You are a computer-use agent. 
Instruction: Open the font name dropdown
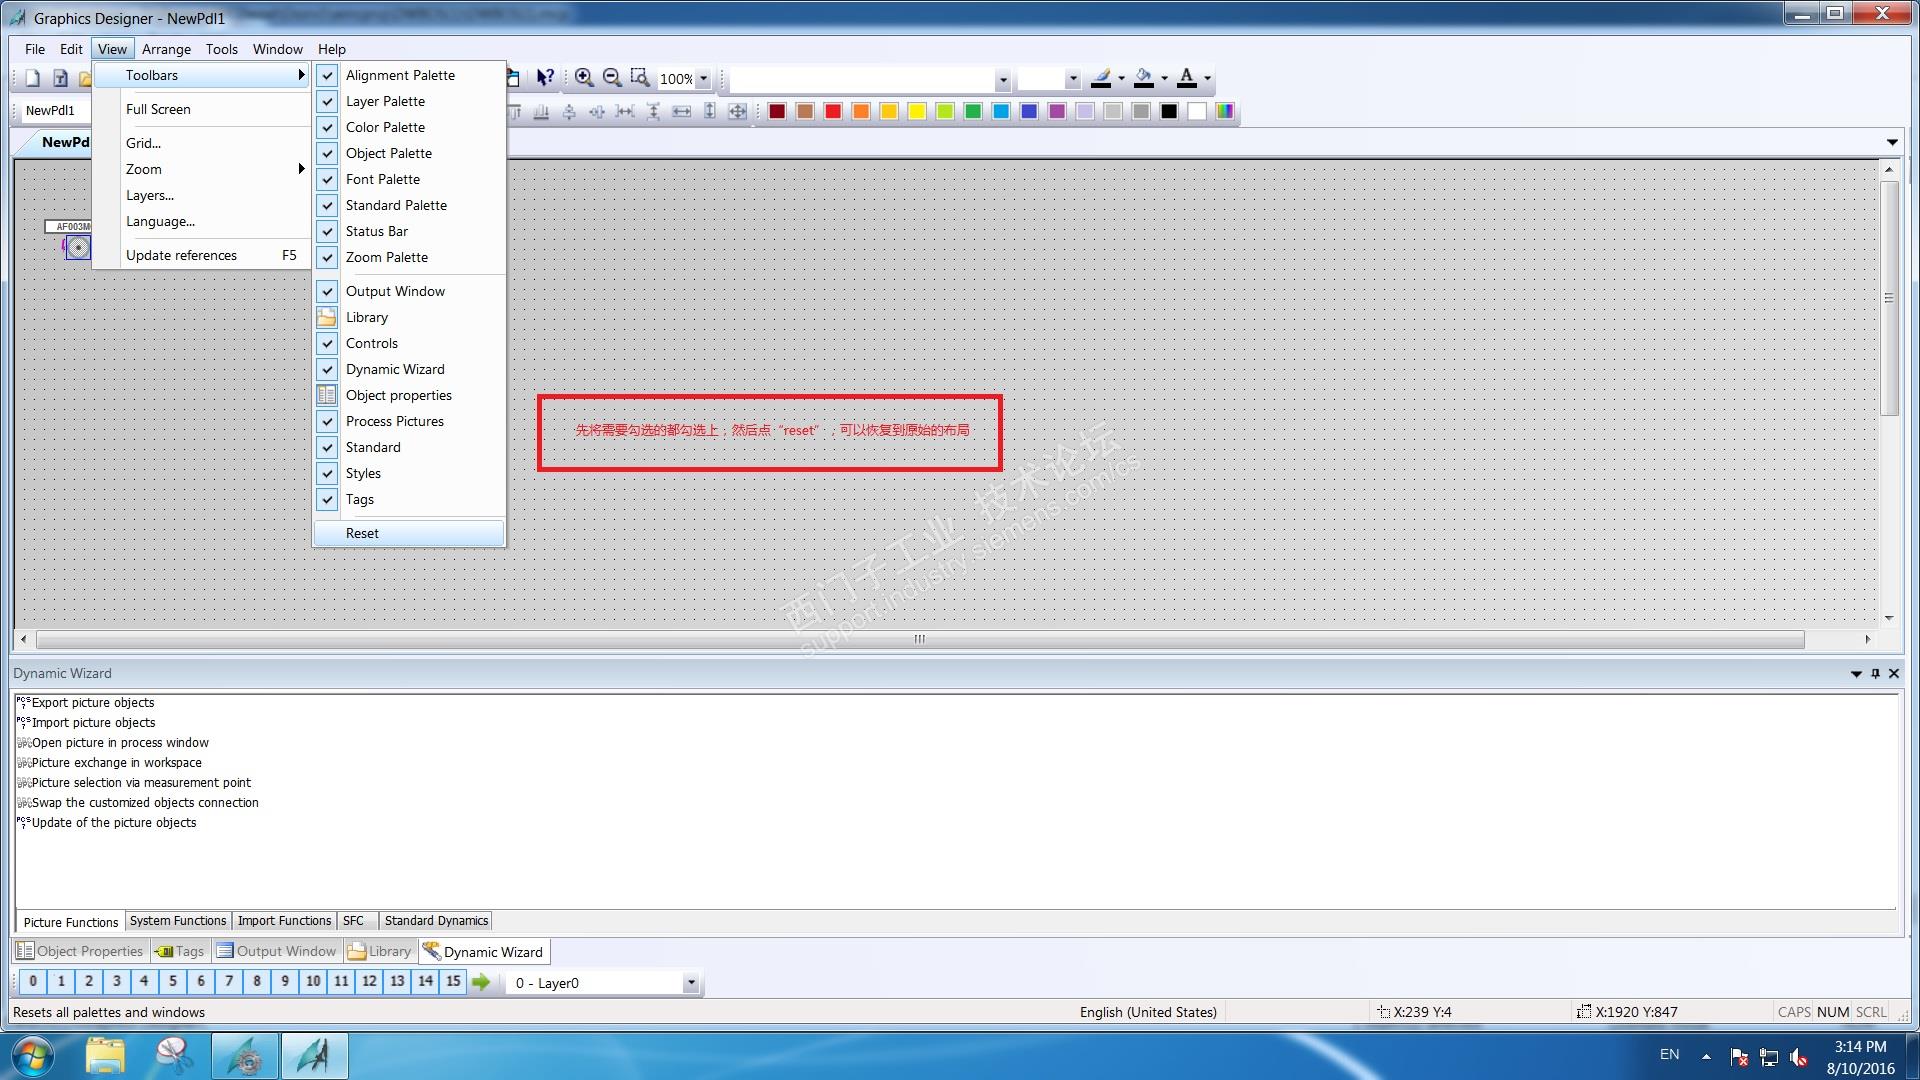click(x=1002, y=79)
